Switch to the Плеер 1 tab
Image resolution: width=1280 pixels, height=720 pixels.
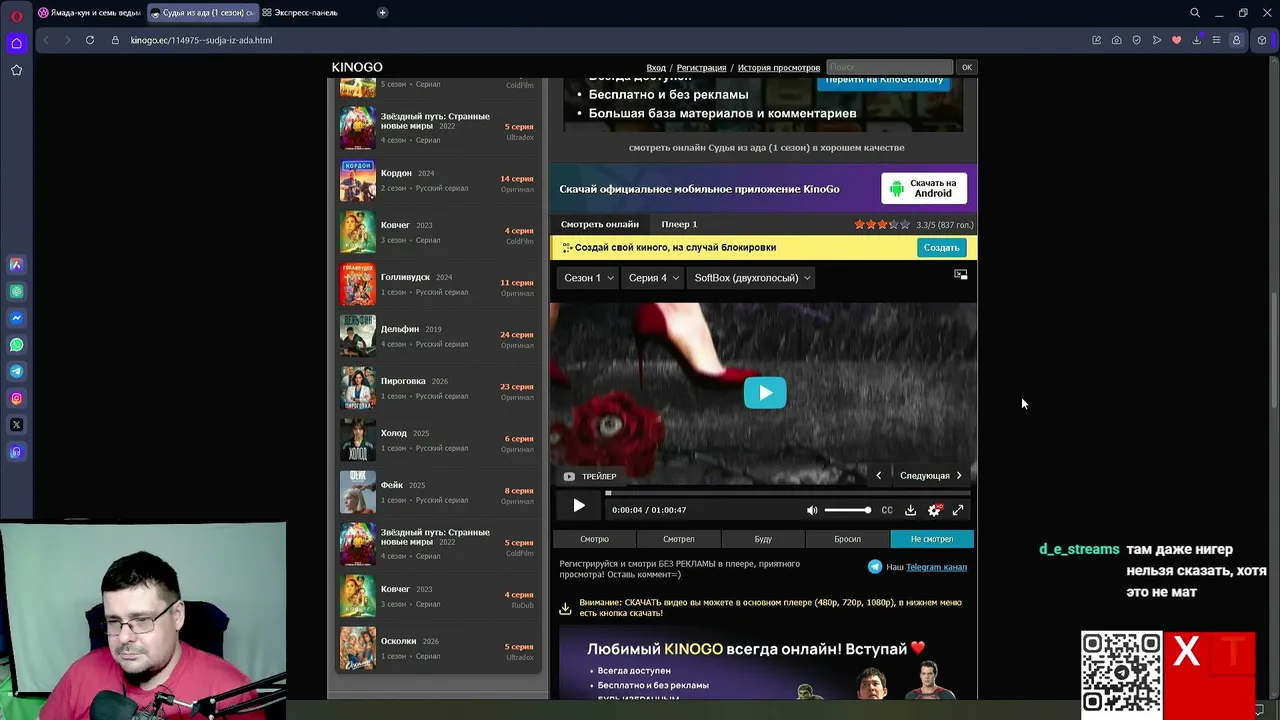click(679, 224)
